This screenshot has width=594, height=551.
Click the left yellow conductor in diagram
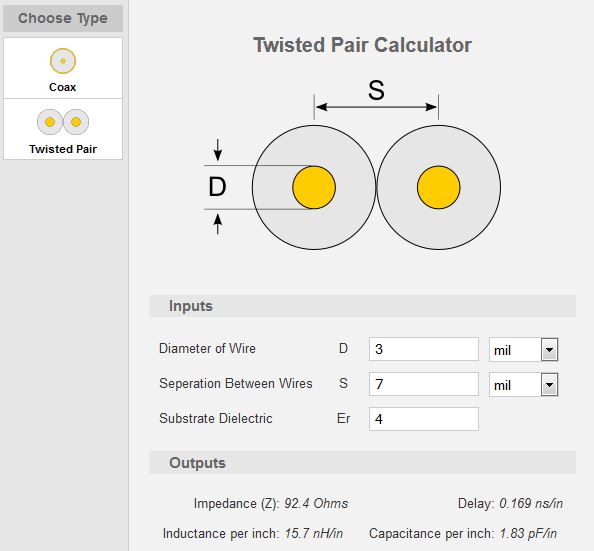click(314, 187)
